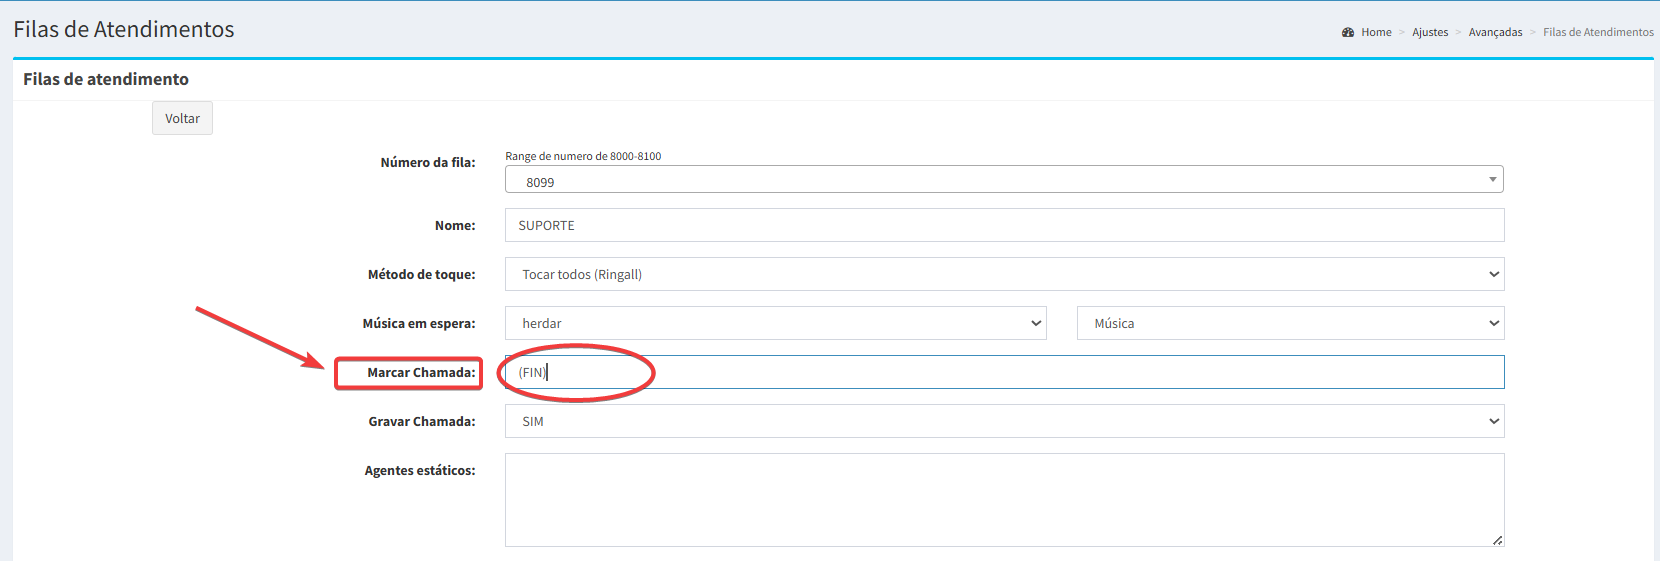Click the Nome field containing SUPORTE
1660x561 pixels.
[1004, 225]
